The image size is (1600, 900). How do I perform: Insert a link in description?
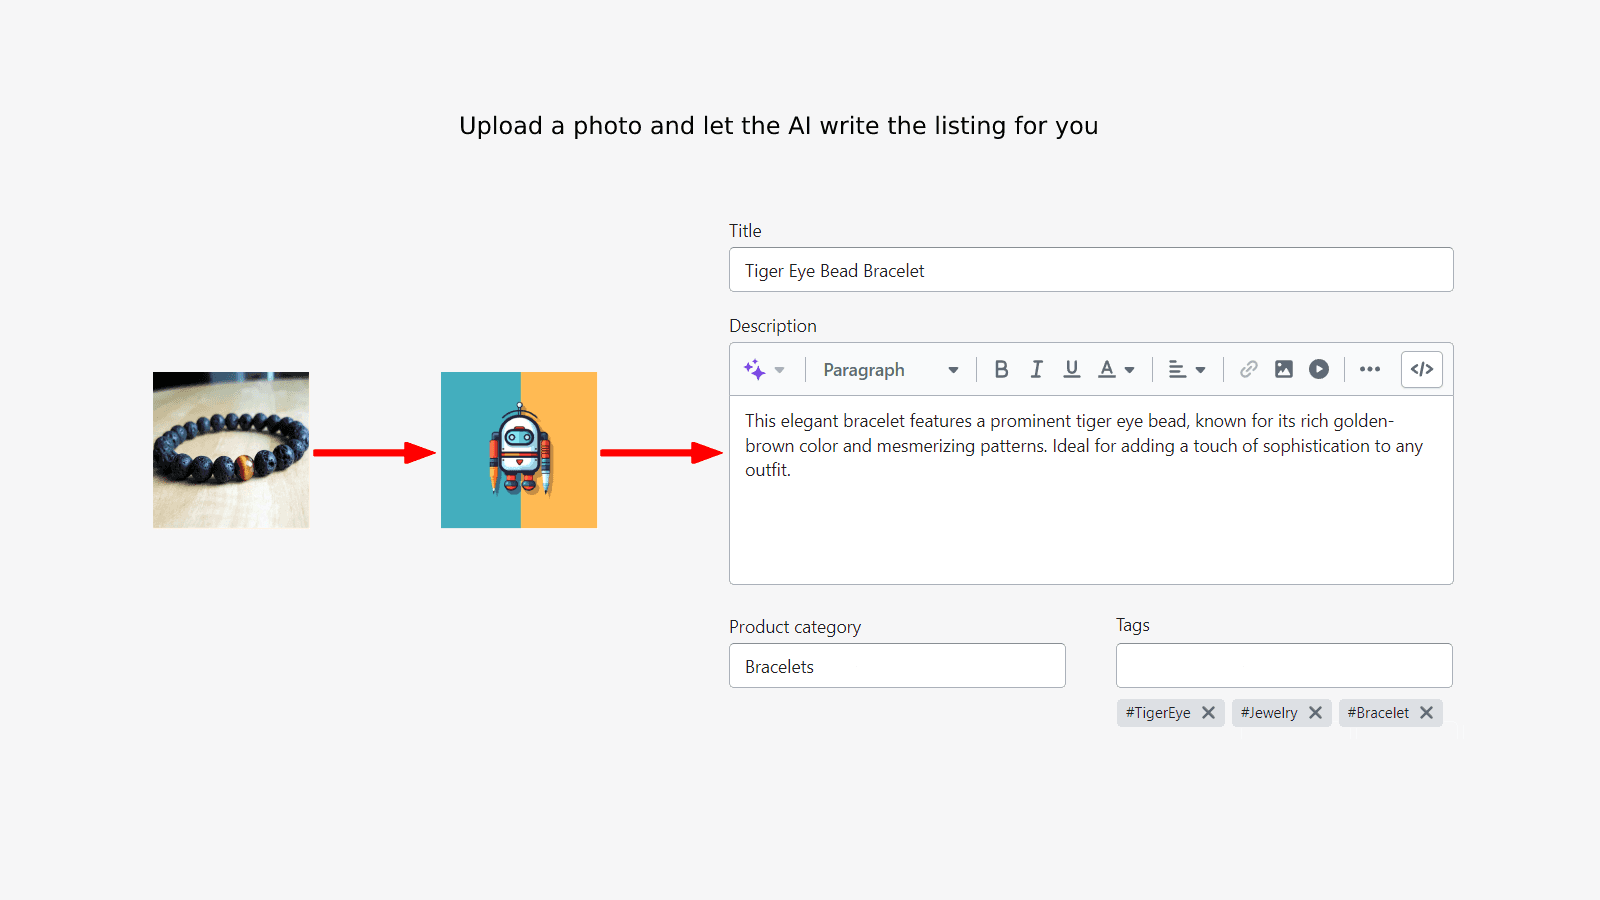coord(1248,370)
